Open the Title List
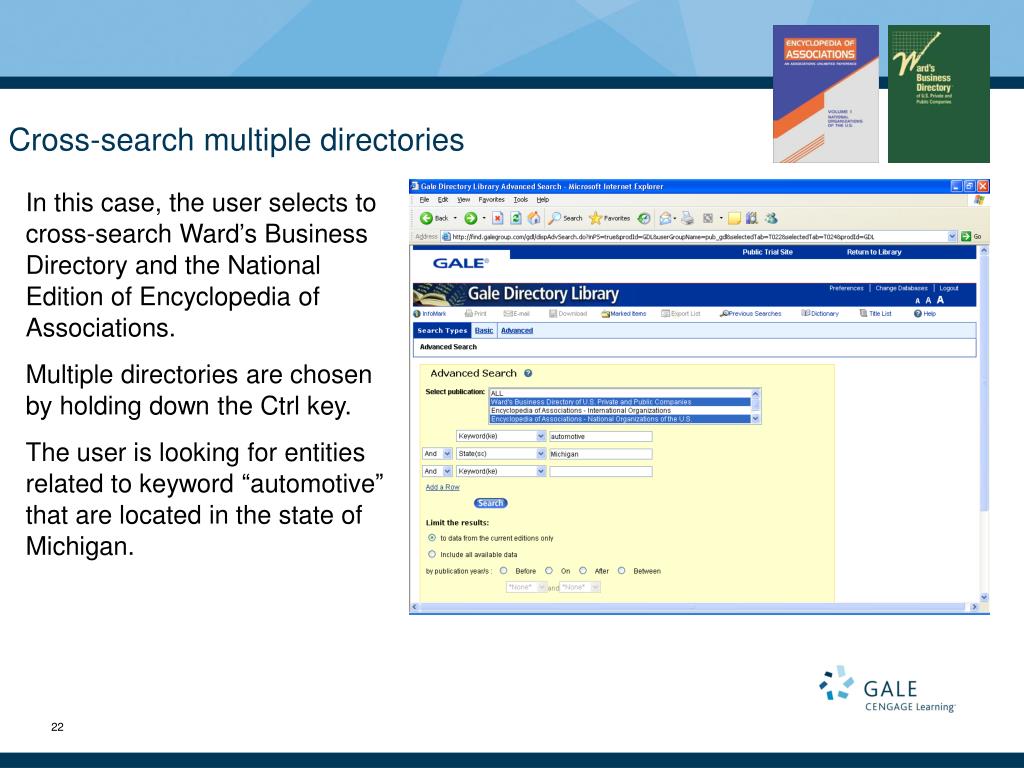The height and width of the screenshot is (768, 1024). tap(876, 314)
